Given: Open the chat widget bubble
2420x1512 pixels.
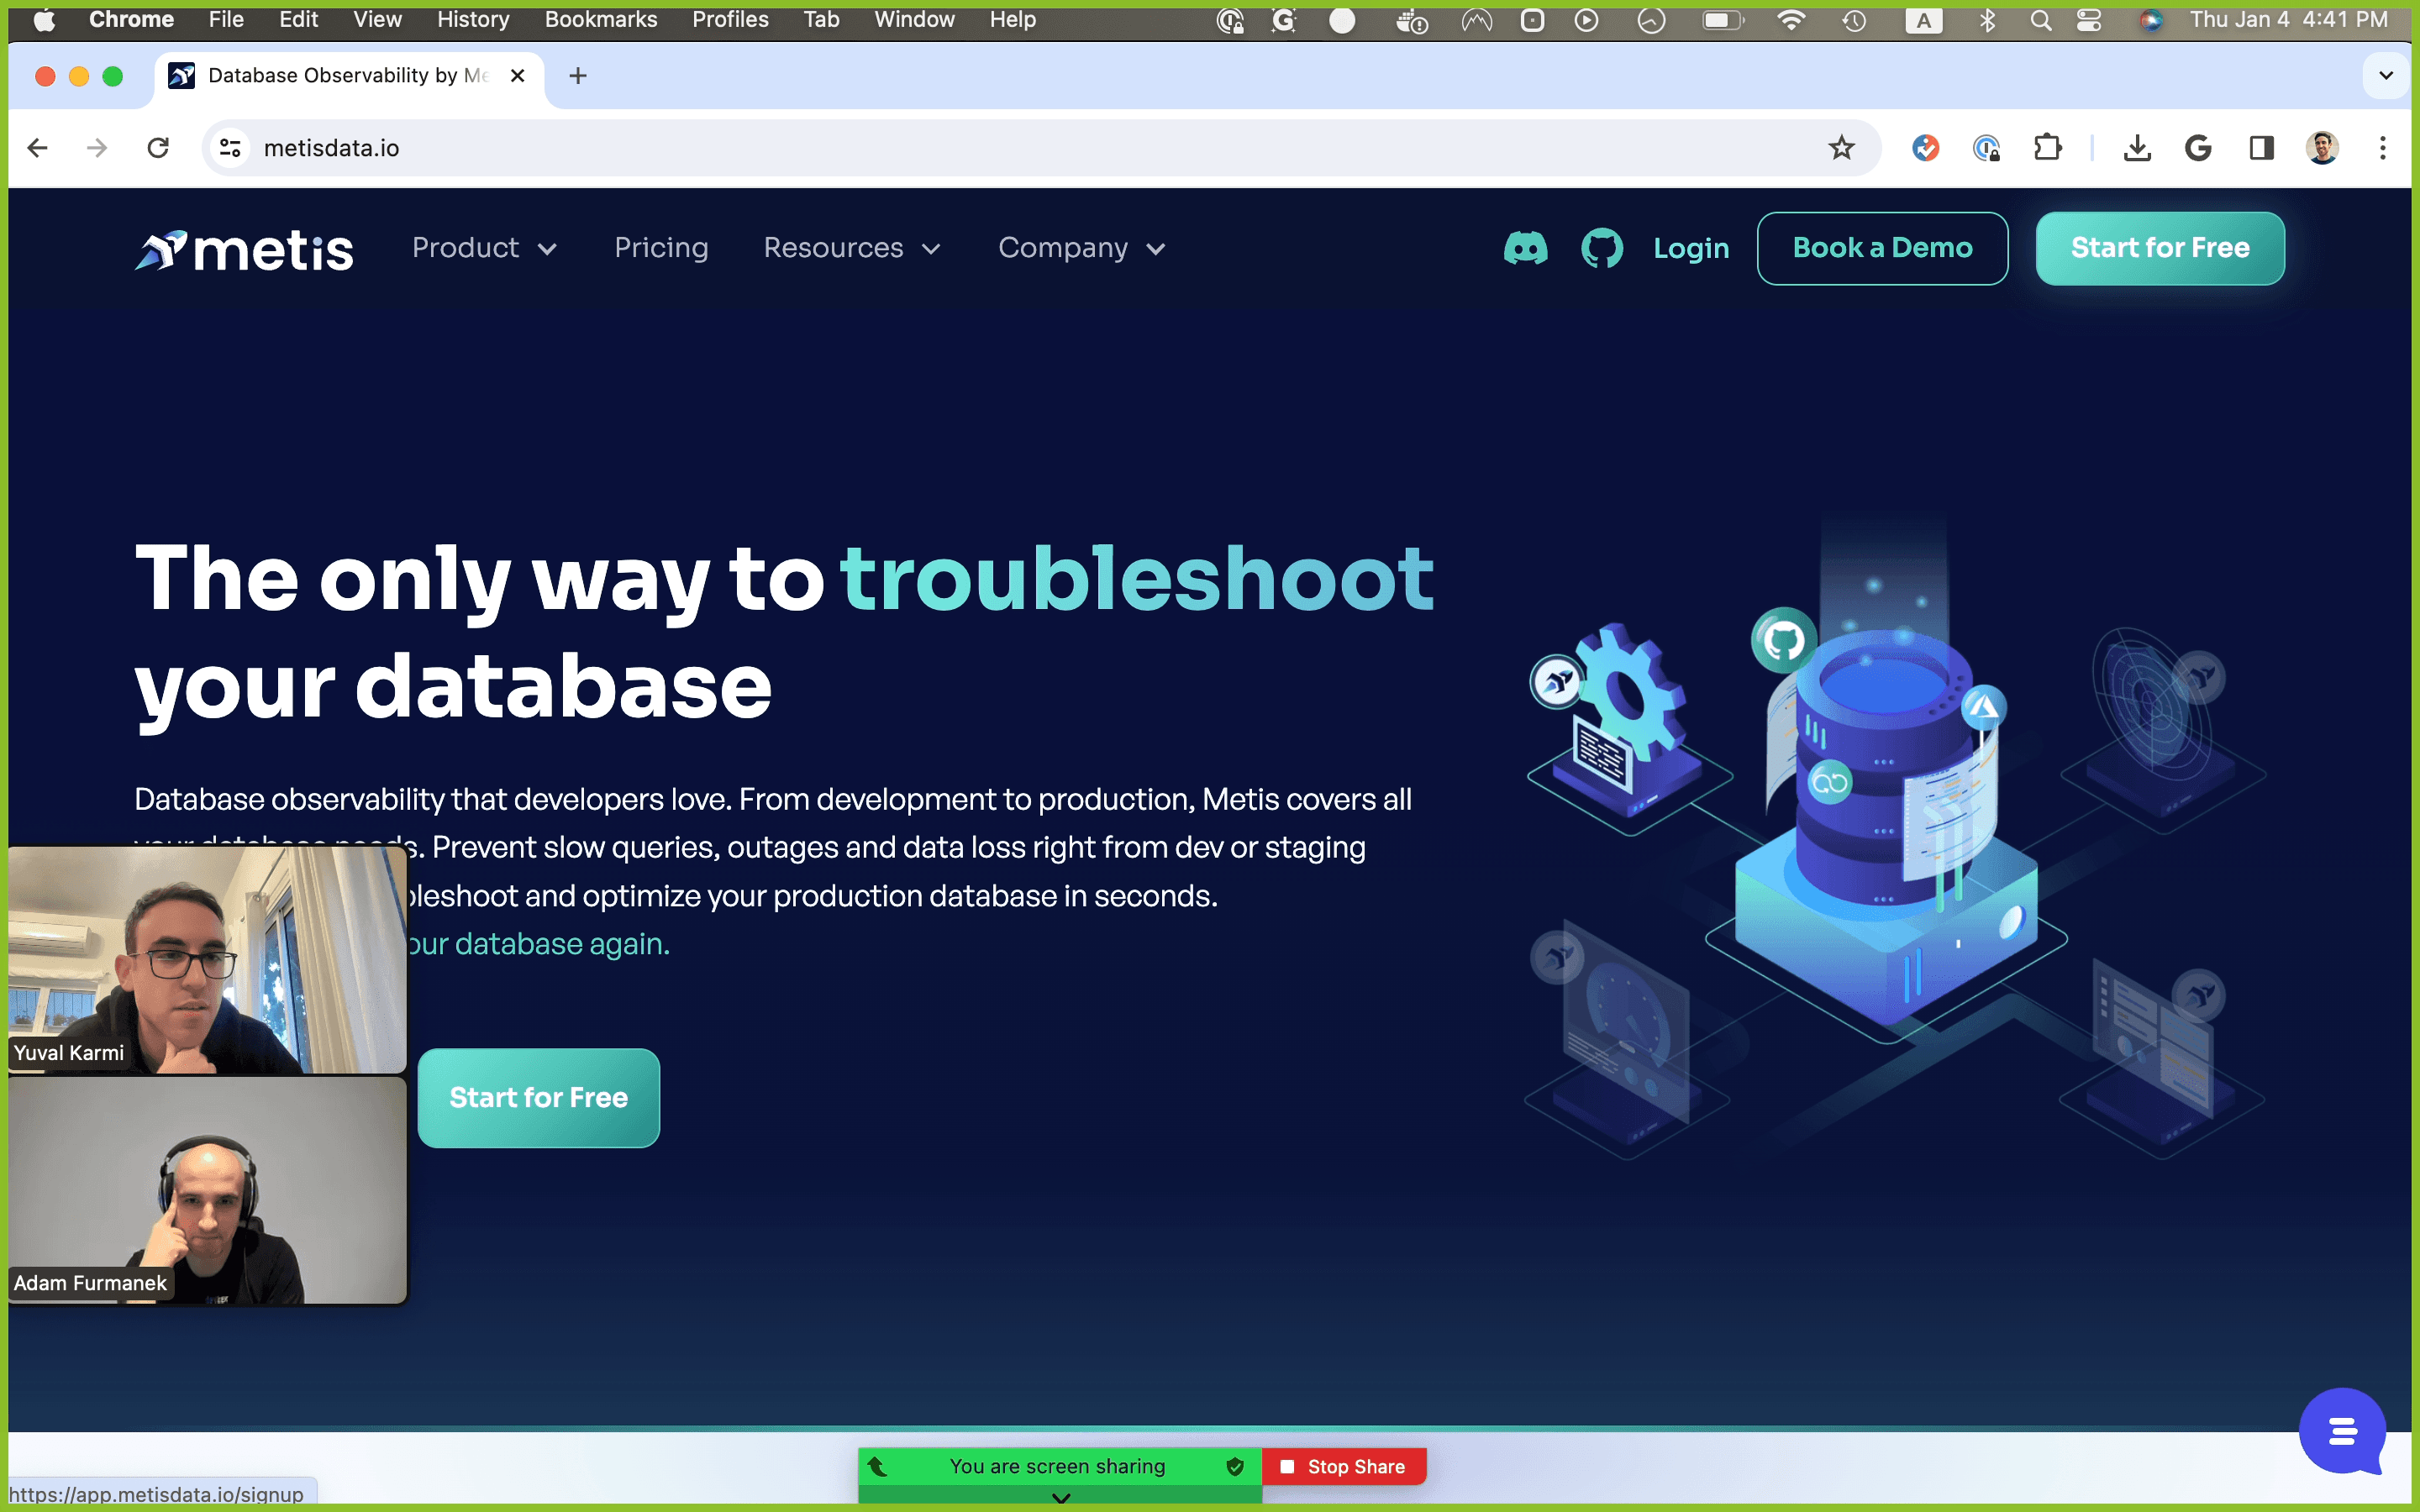Looking at the screenshot, I should pyautogui.click(x=2342, y=1431).
